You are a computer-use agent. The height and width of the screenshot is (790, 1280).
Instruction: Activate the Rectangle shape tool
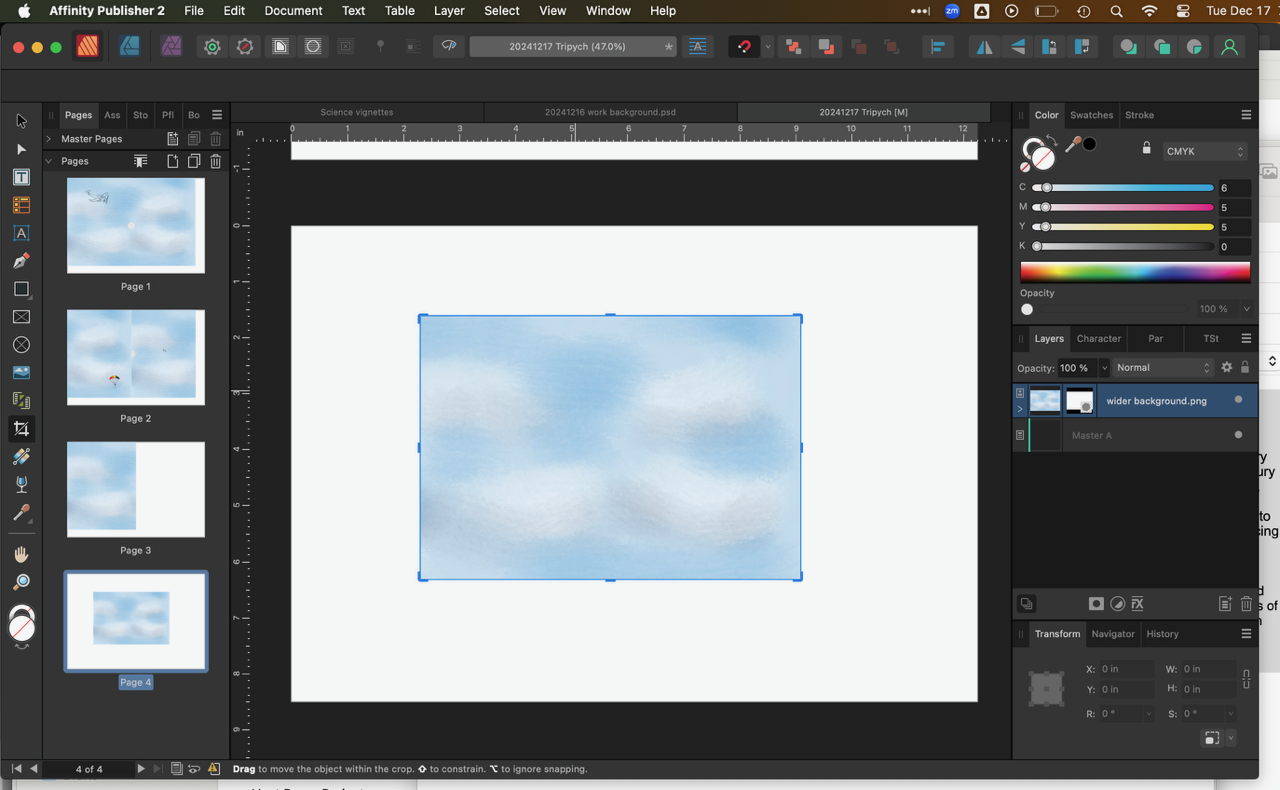point(21,289)
